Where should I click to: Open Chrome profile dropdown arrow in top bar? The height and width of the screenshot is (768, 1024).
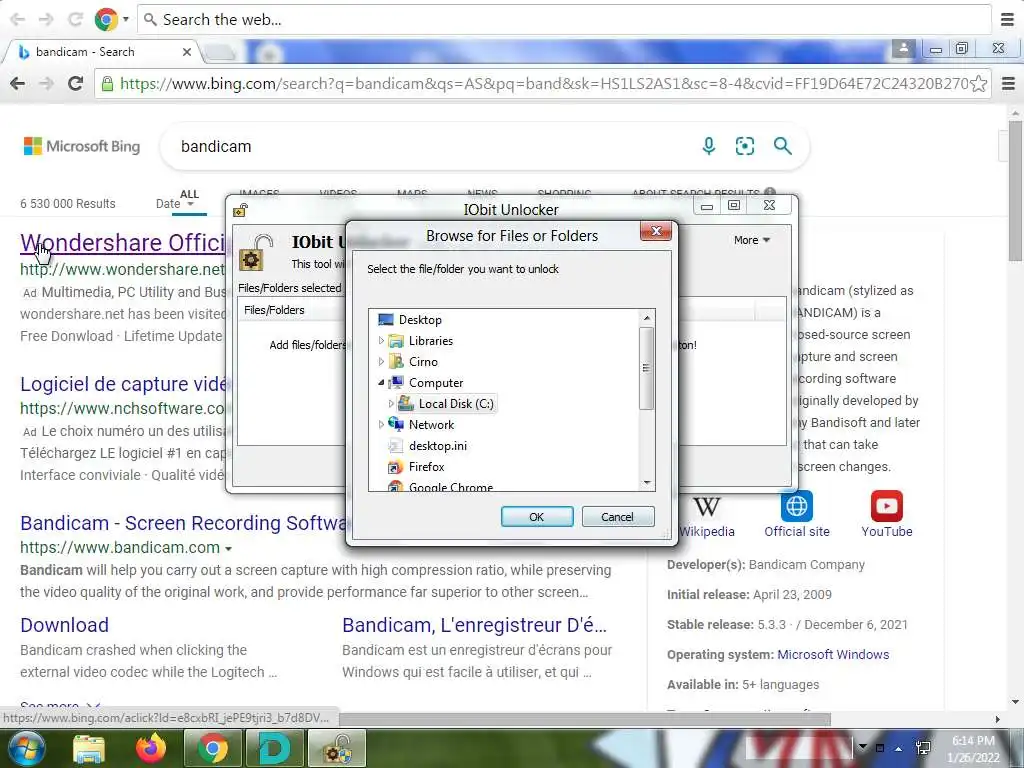[126, 20]
